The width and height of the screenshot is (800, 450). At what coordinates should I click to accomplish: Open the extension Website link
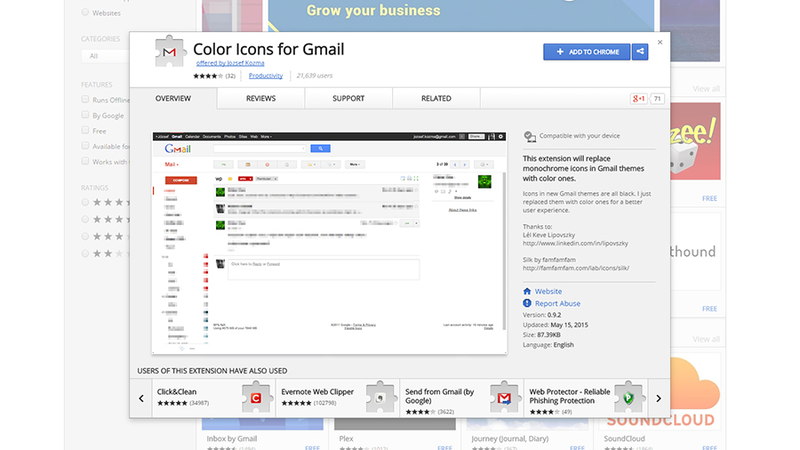click(x=548, y=291)
